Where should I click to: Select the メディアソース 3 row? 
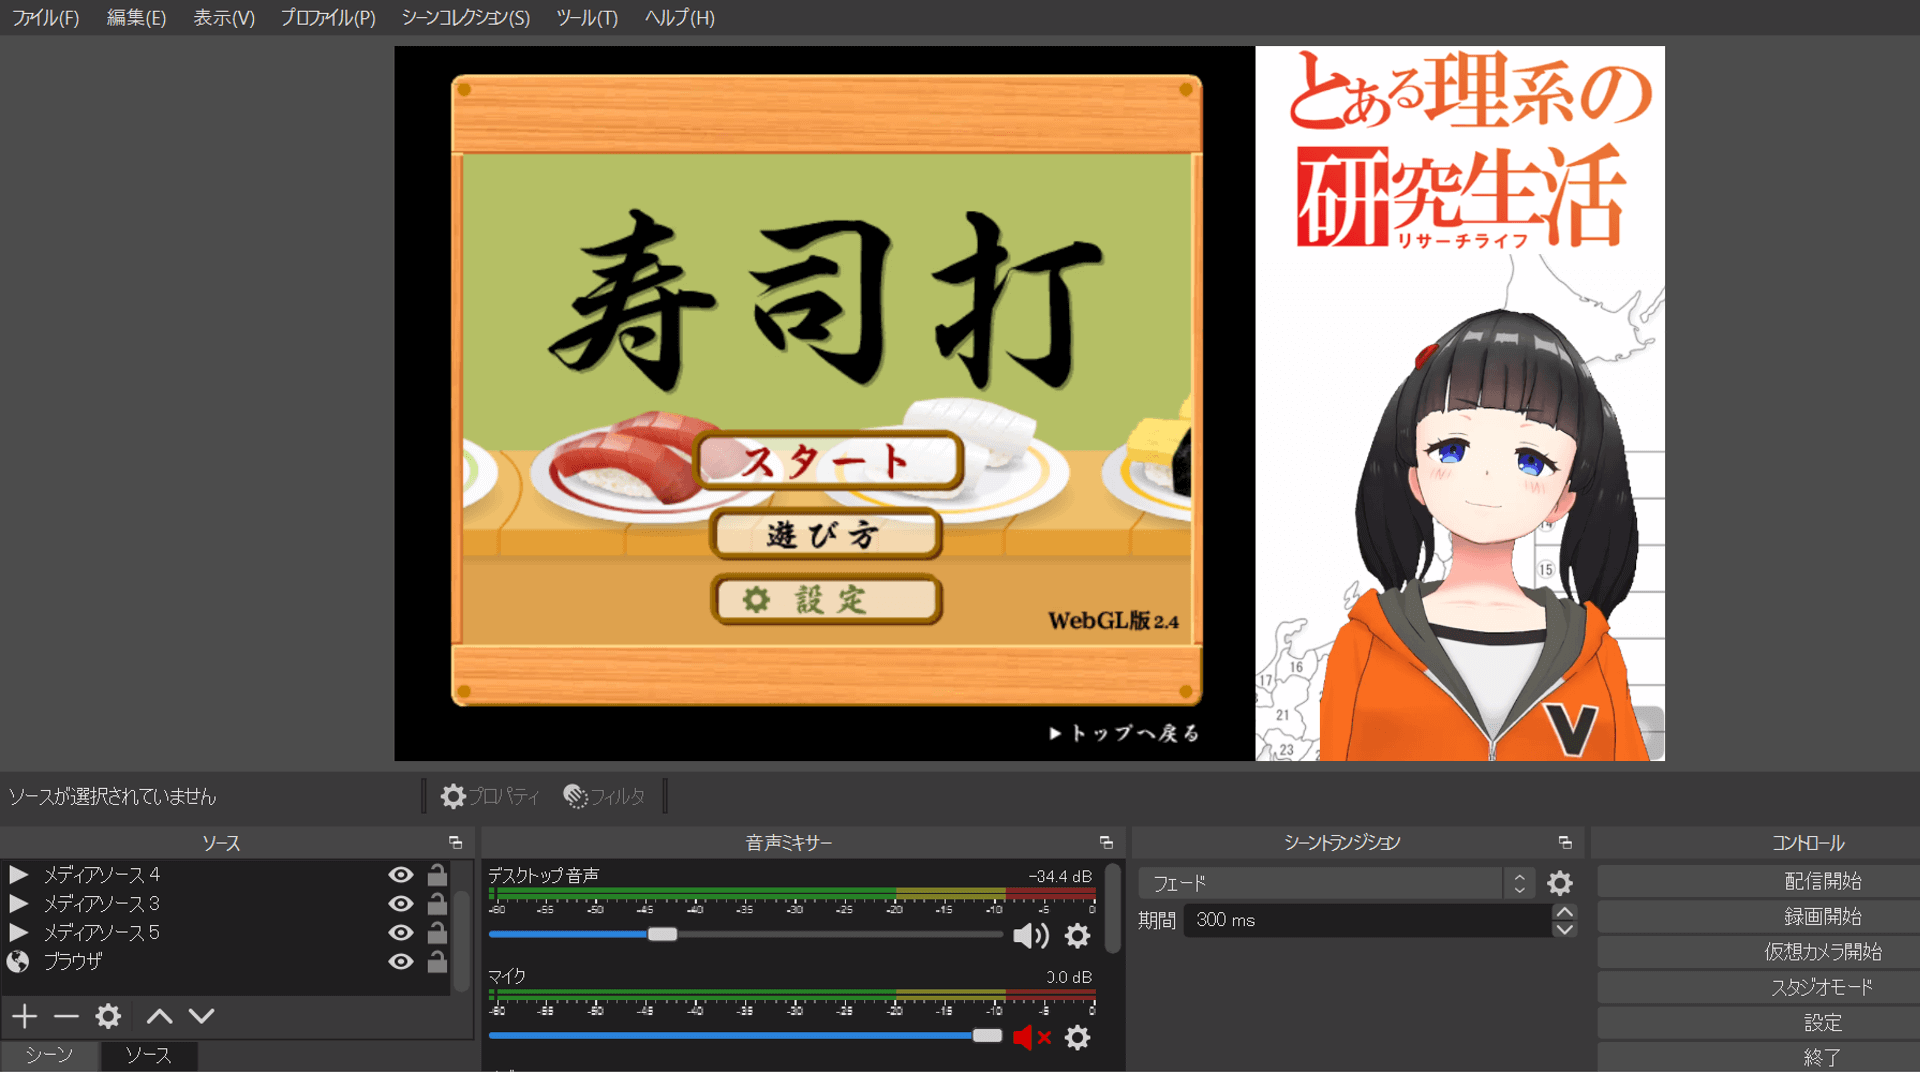pos(226,904)
